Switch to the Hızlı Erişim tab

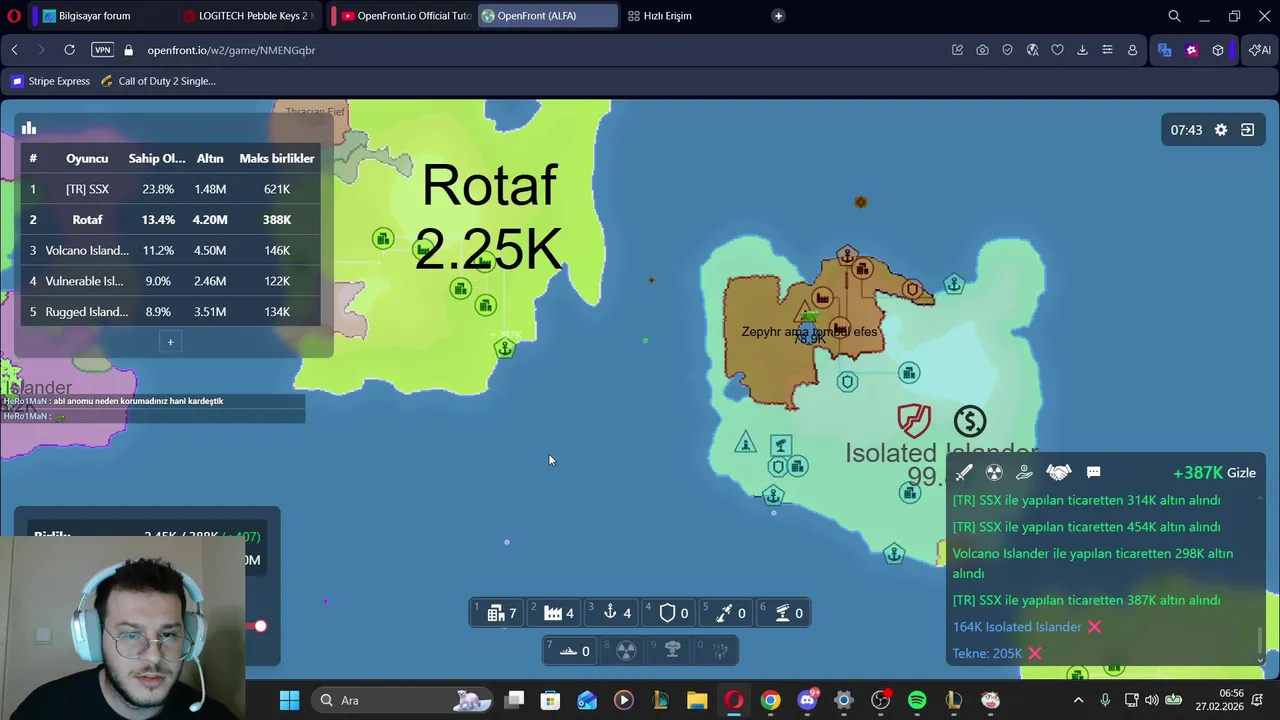coord(660,16)
